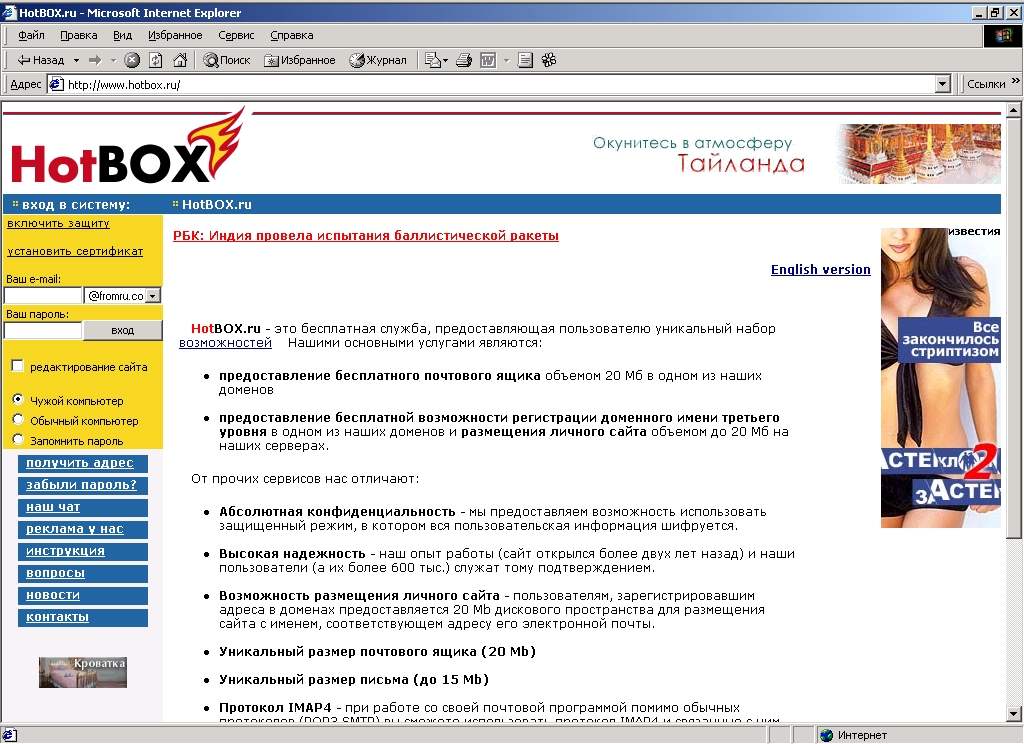This screenshot has height=744, width=1024.
Task: Expand the Mail icon dropdown arrow
Action: 445,60
